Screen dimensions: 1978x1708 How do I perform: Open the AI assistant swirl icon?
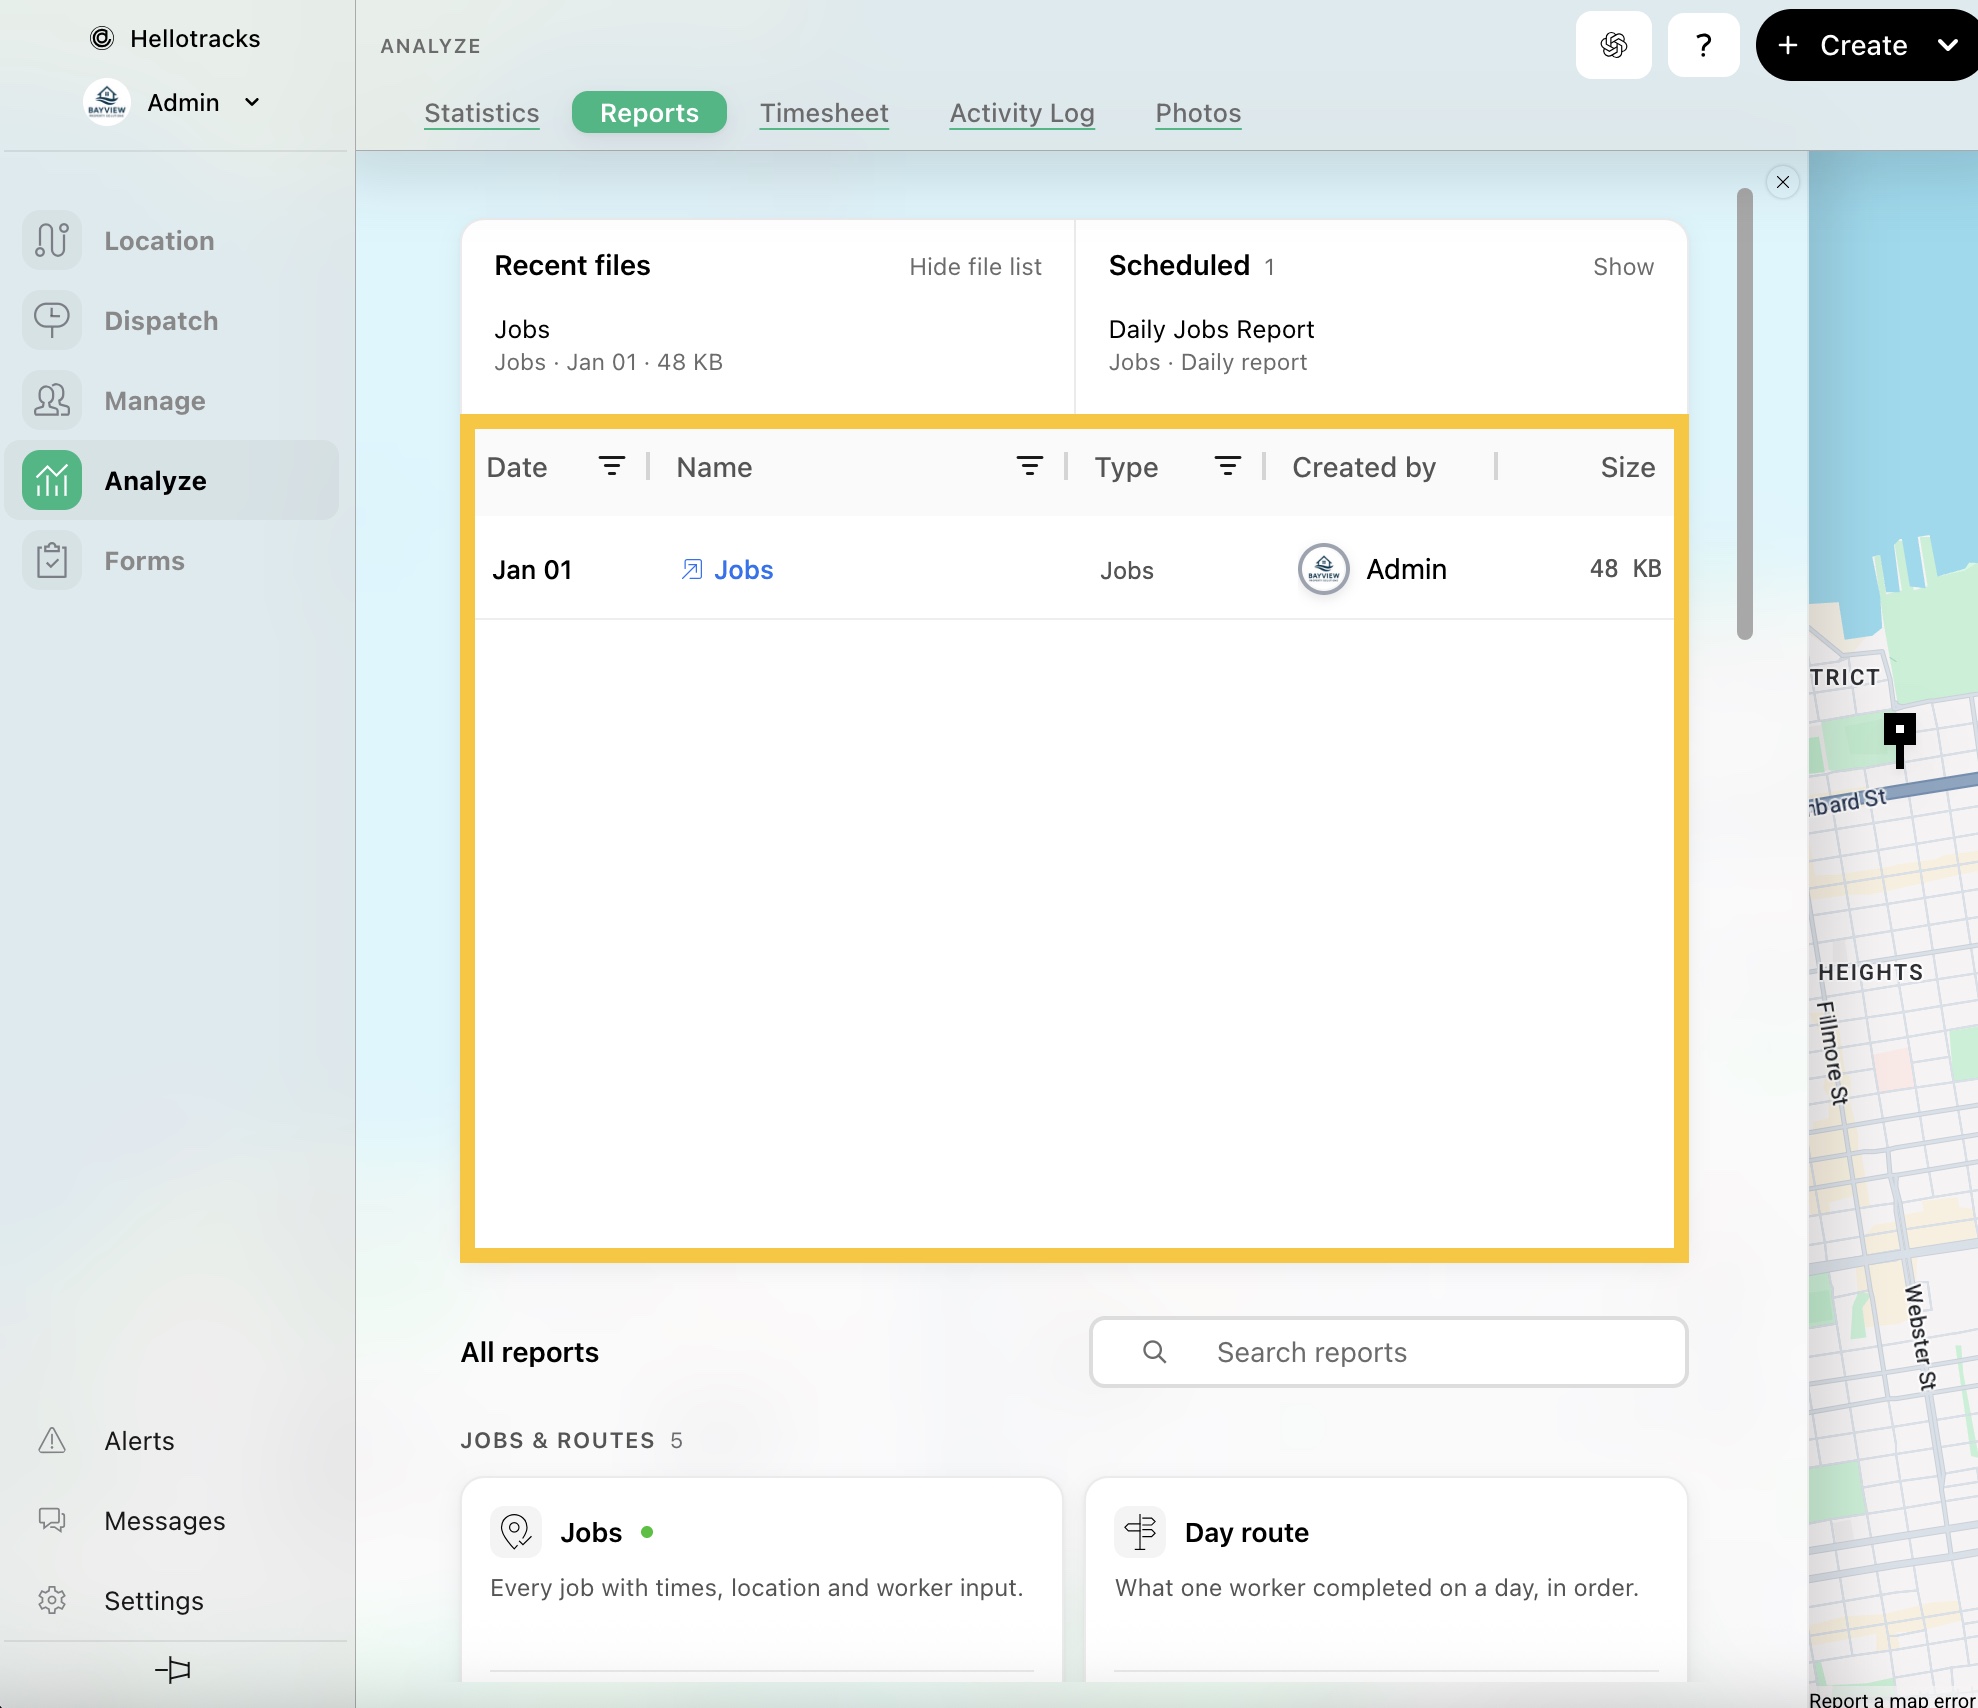pos(1614,45)
